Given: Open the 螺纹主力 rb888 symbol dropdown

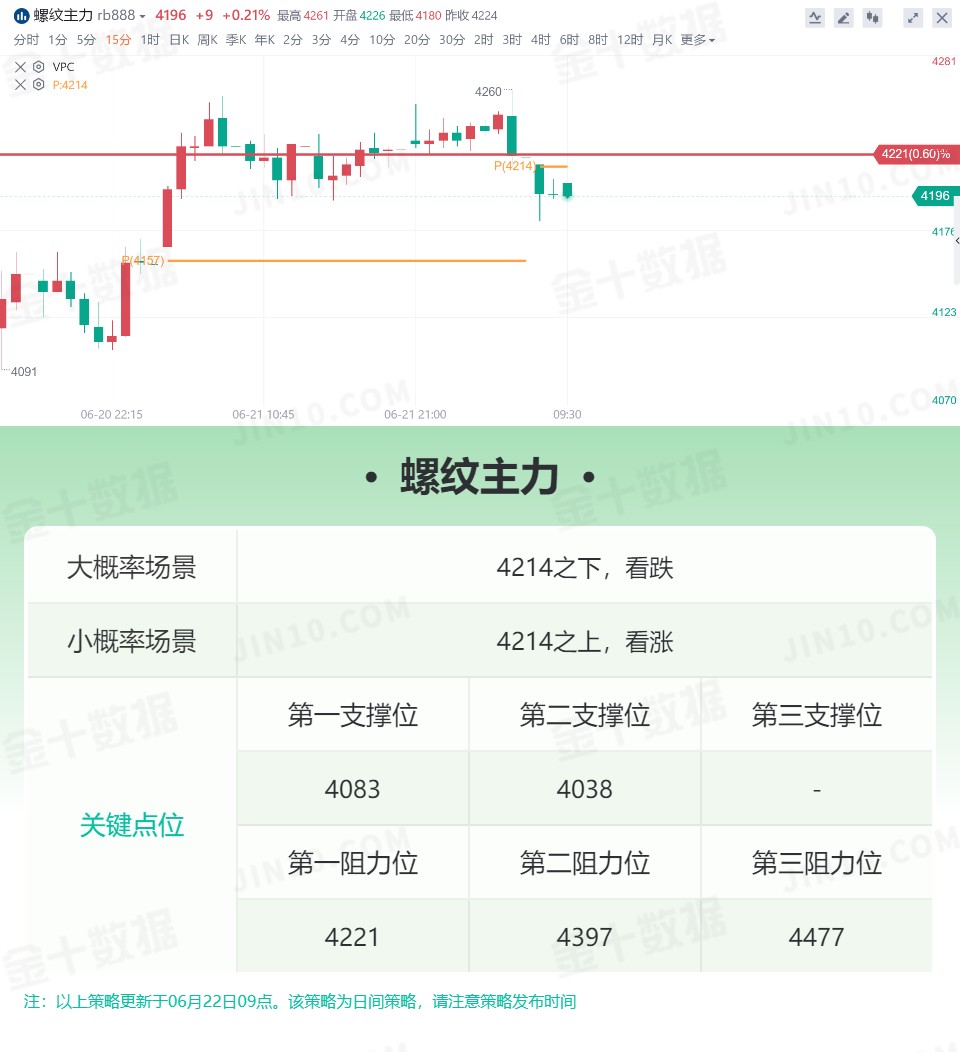Looking at the screenshot, I should tap(89, 15).
